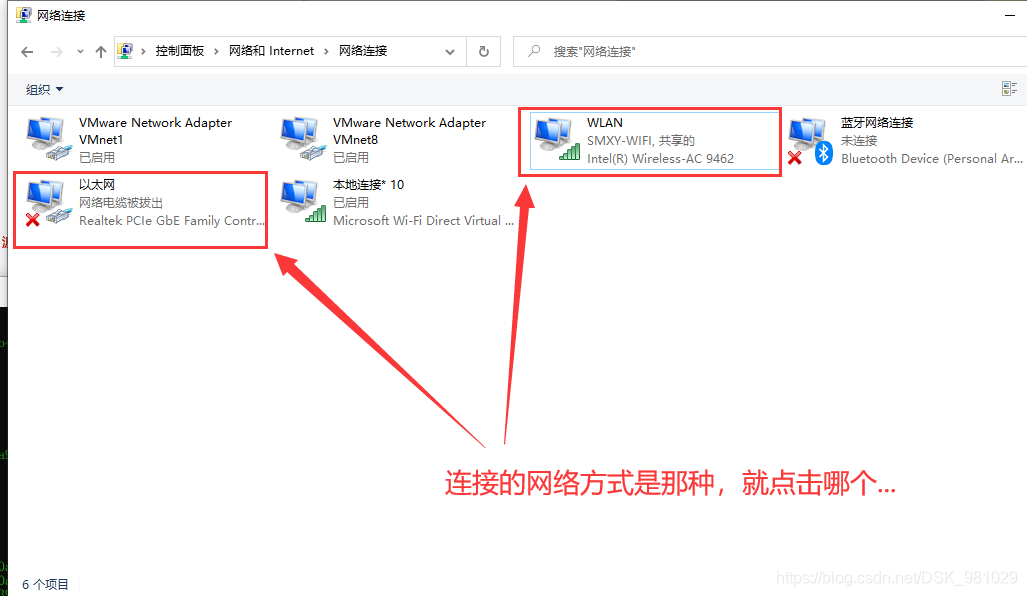The height and width of the screenshot is (596, 1027).
Task: Change view using the view options icon
Action: 1009,88
